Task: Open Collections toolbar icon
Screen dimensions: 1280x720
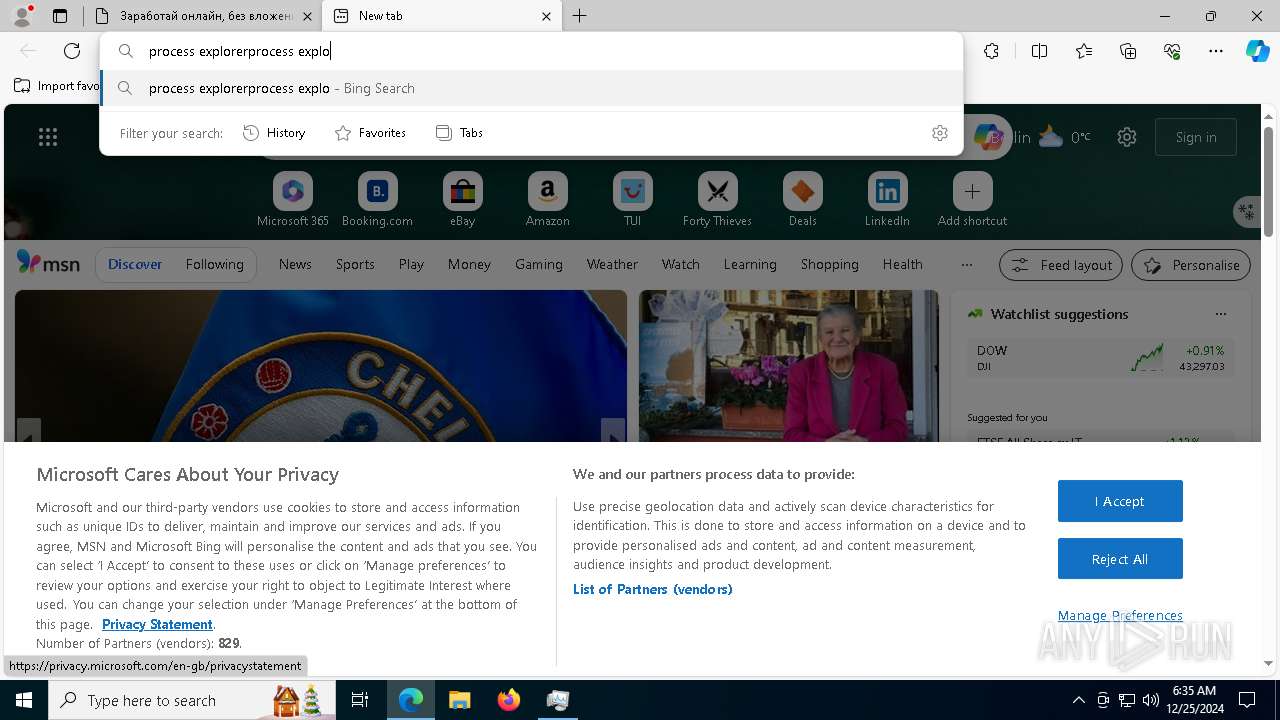Action: [x=1128, y=51]
